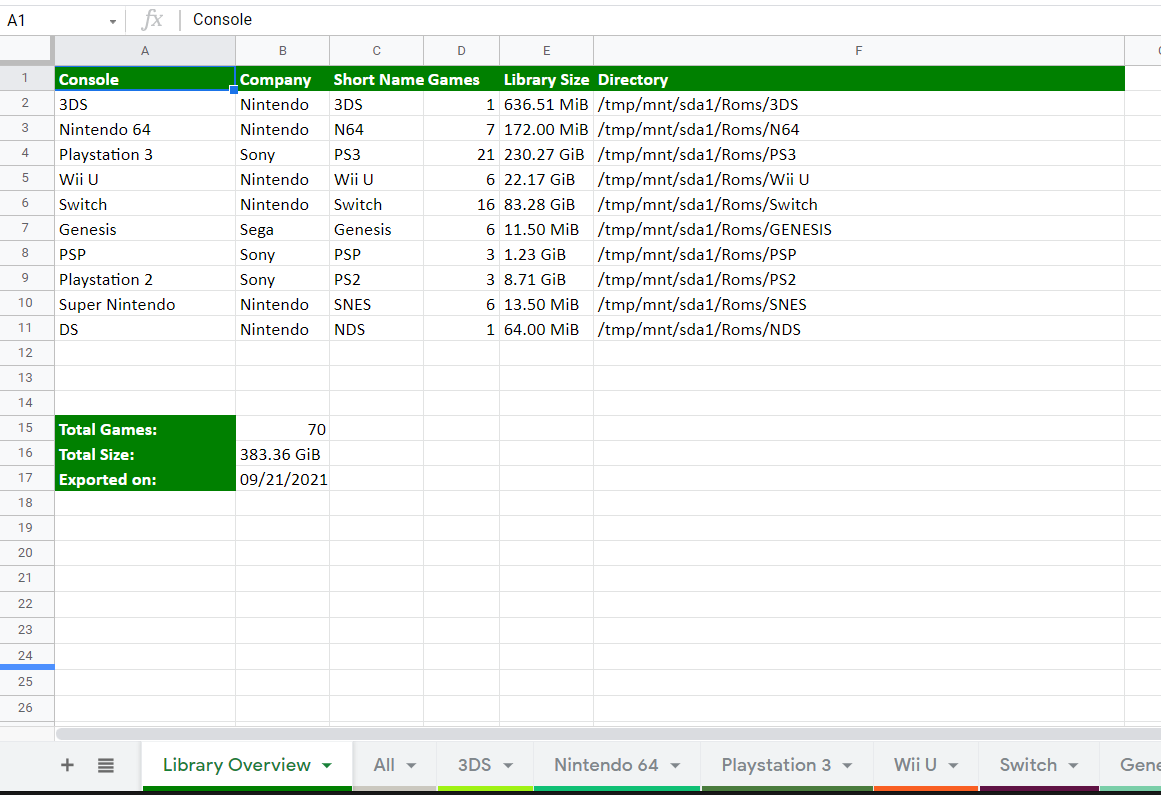Select the Super Nintendo console cell
Image resolution: width=1161 pixels, height=795 pixels.
(x=145, y=305)
